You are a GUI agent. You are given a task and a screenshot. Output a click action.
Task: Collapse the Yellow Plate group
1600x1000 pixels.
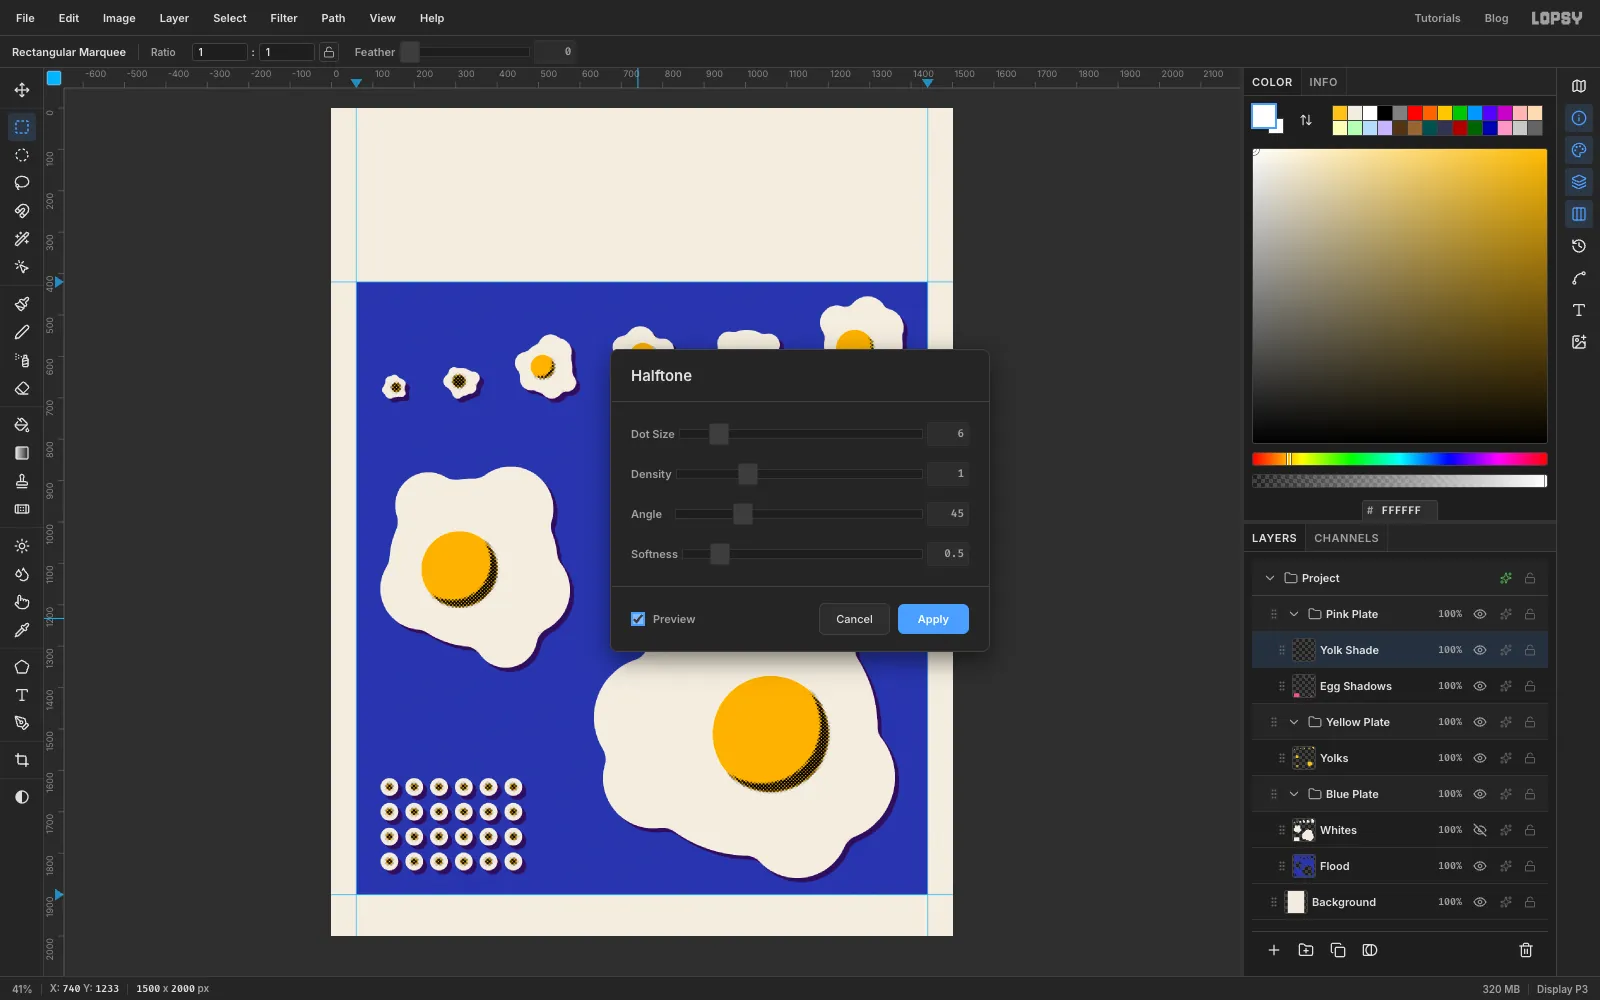click(1294, 722)
